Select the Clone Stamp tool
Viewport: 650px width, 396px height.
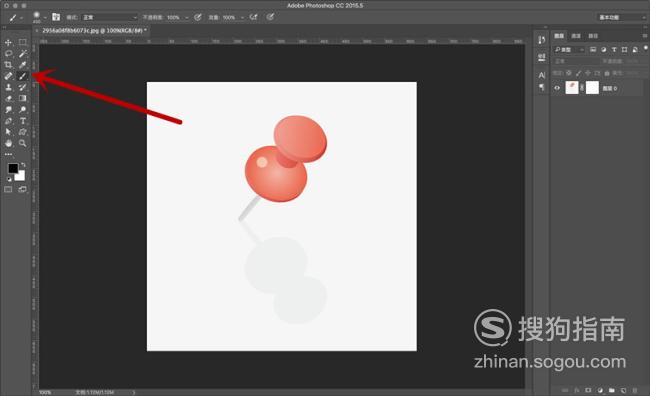[x=8, y=87]
